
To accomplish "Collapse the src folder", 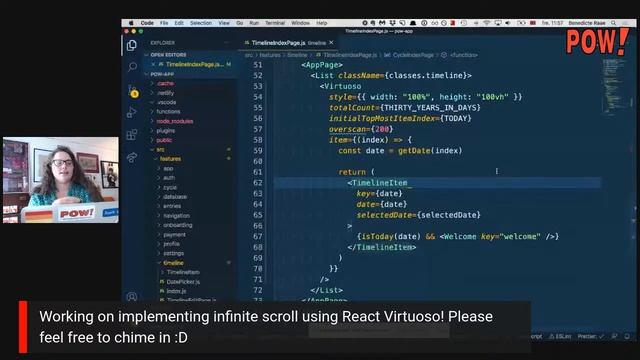I will [160, 149].
